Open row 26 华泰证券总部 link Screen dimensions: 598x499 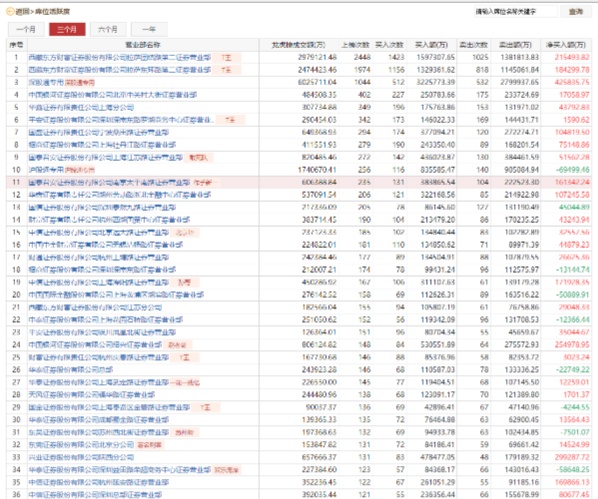(71, 370)
